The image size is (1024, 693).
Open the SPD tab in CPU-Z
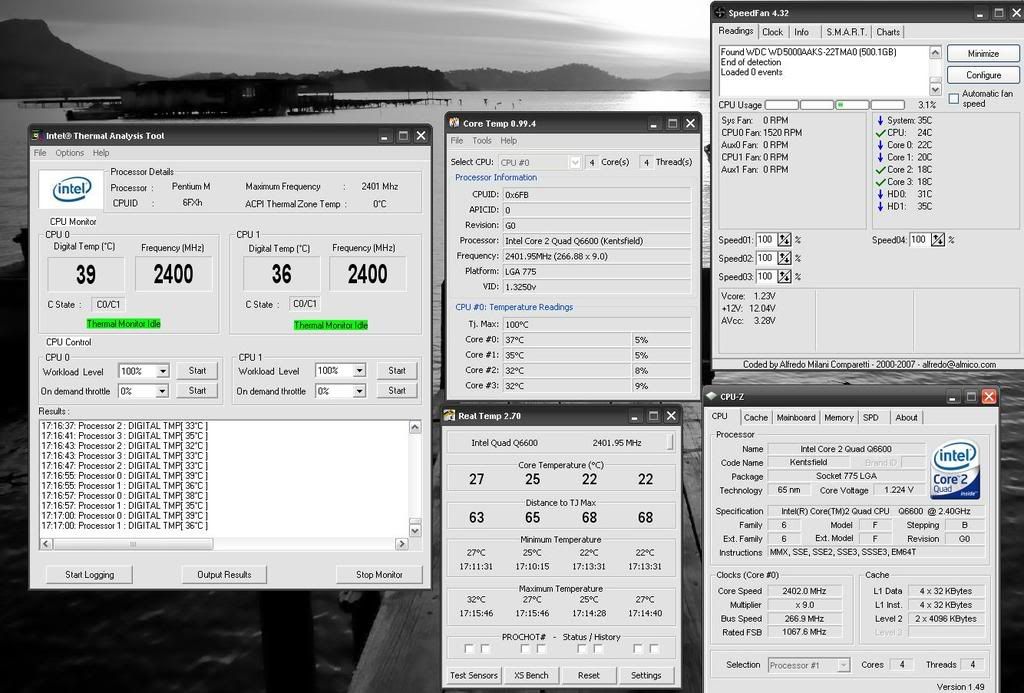click(871, 417)
